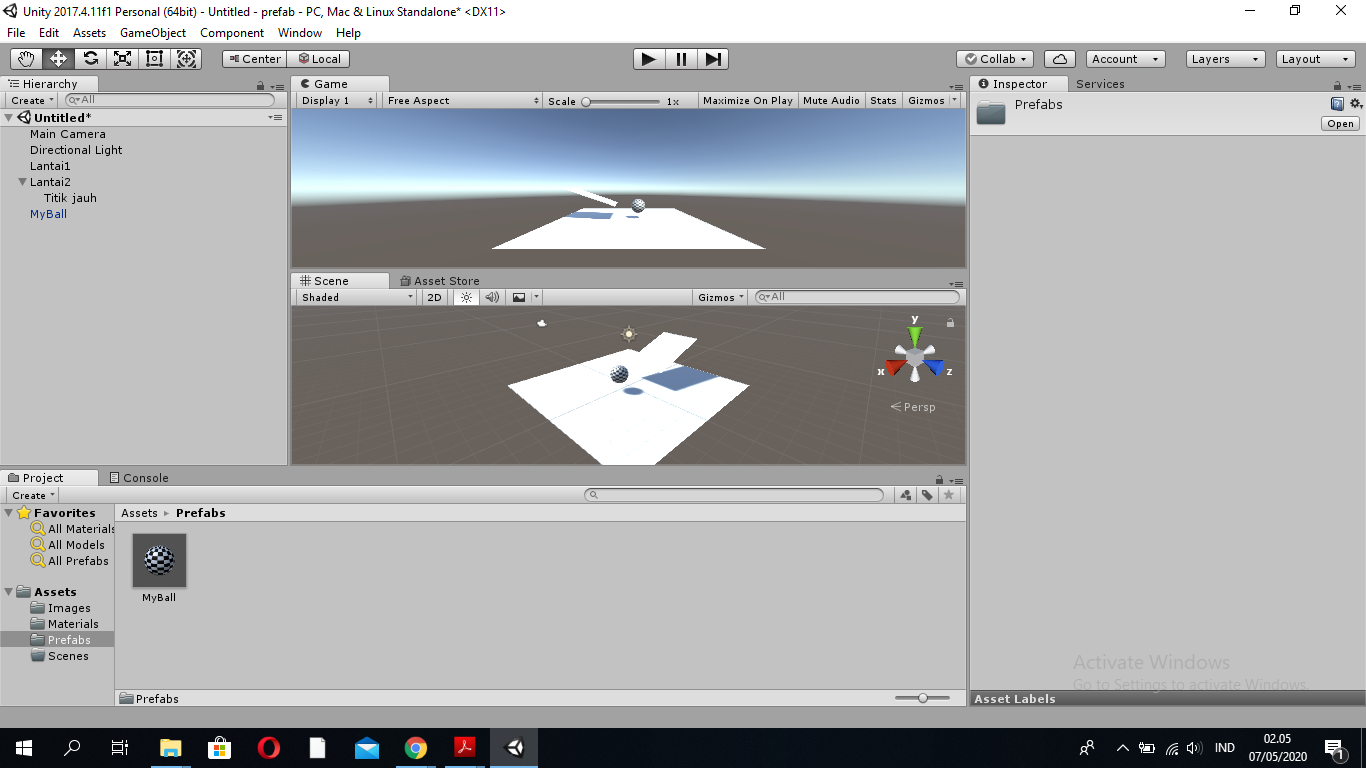Click Assets in the breadcrumb path
Image resolution: width=1366 pixels, height=768 pixels.
click(x=139, y=513)
